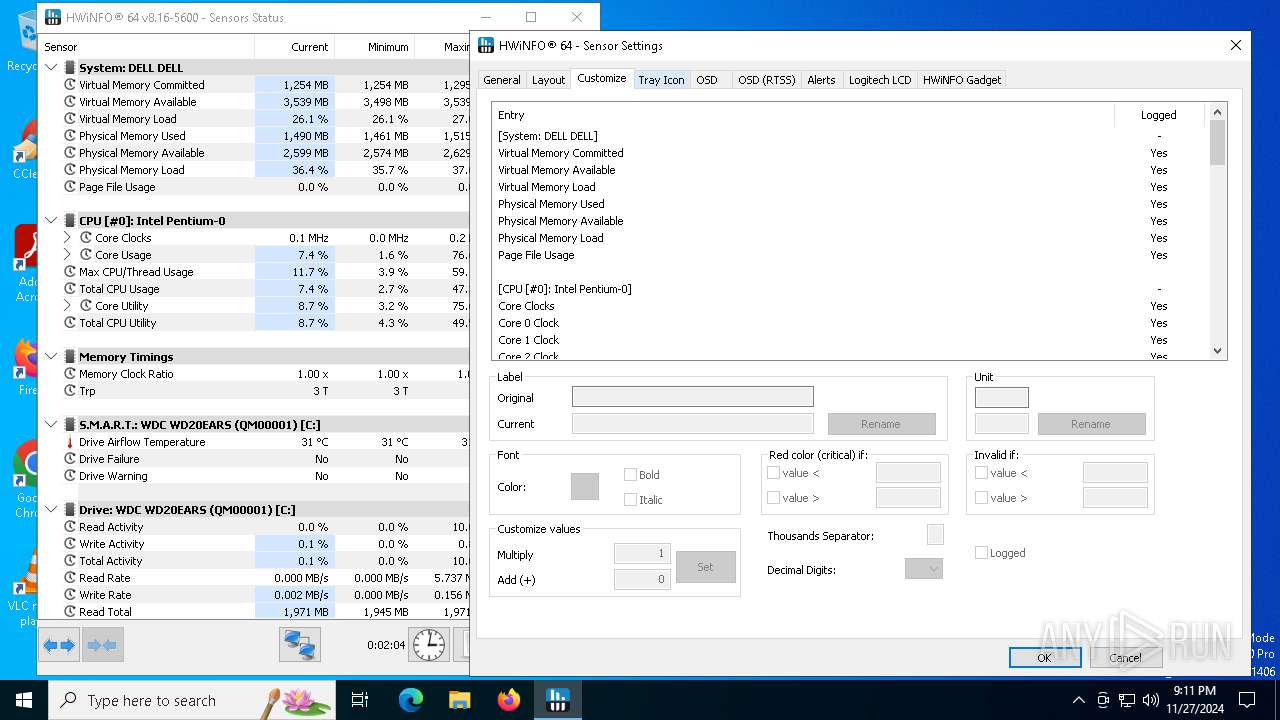Click the Thousands Separator field

pyautogui.click(x=935, y=535)
